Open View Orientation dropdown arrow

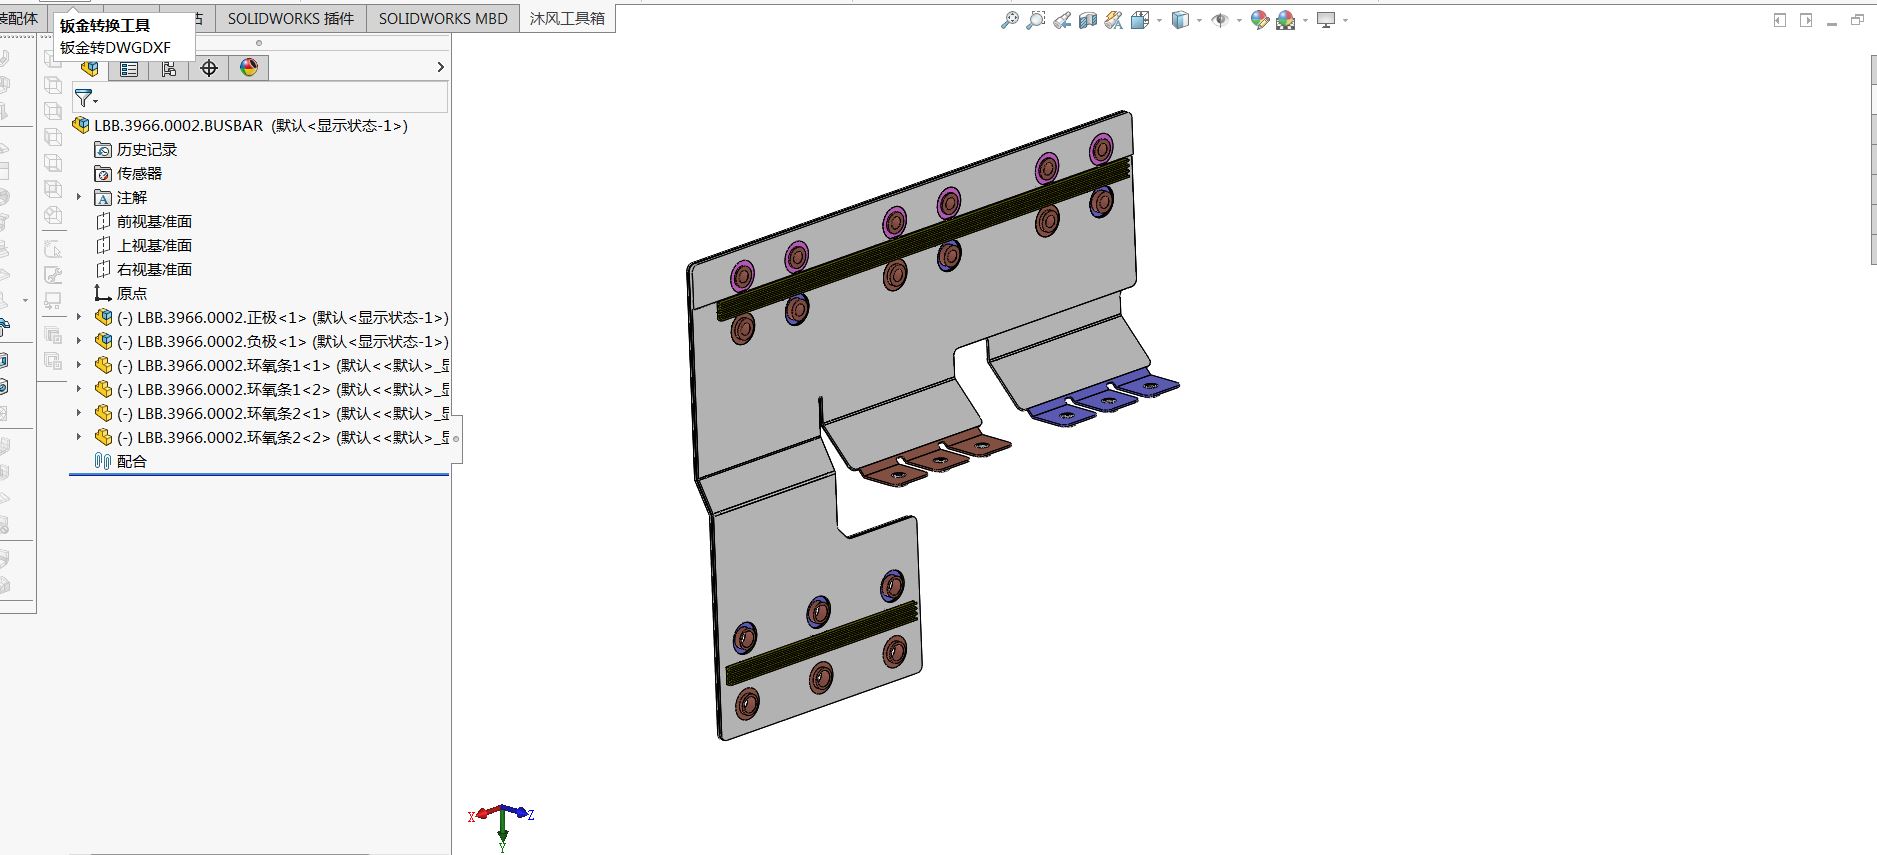(1159, 20)
